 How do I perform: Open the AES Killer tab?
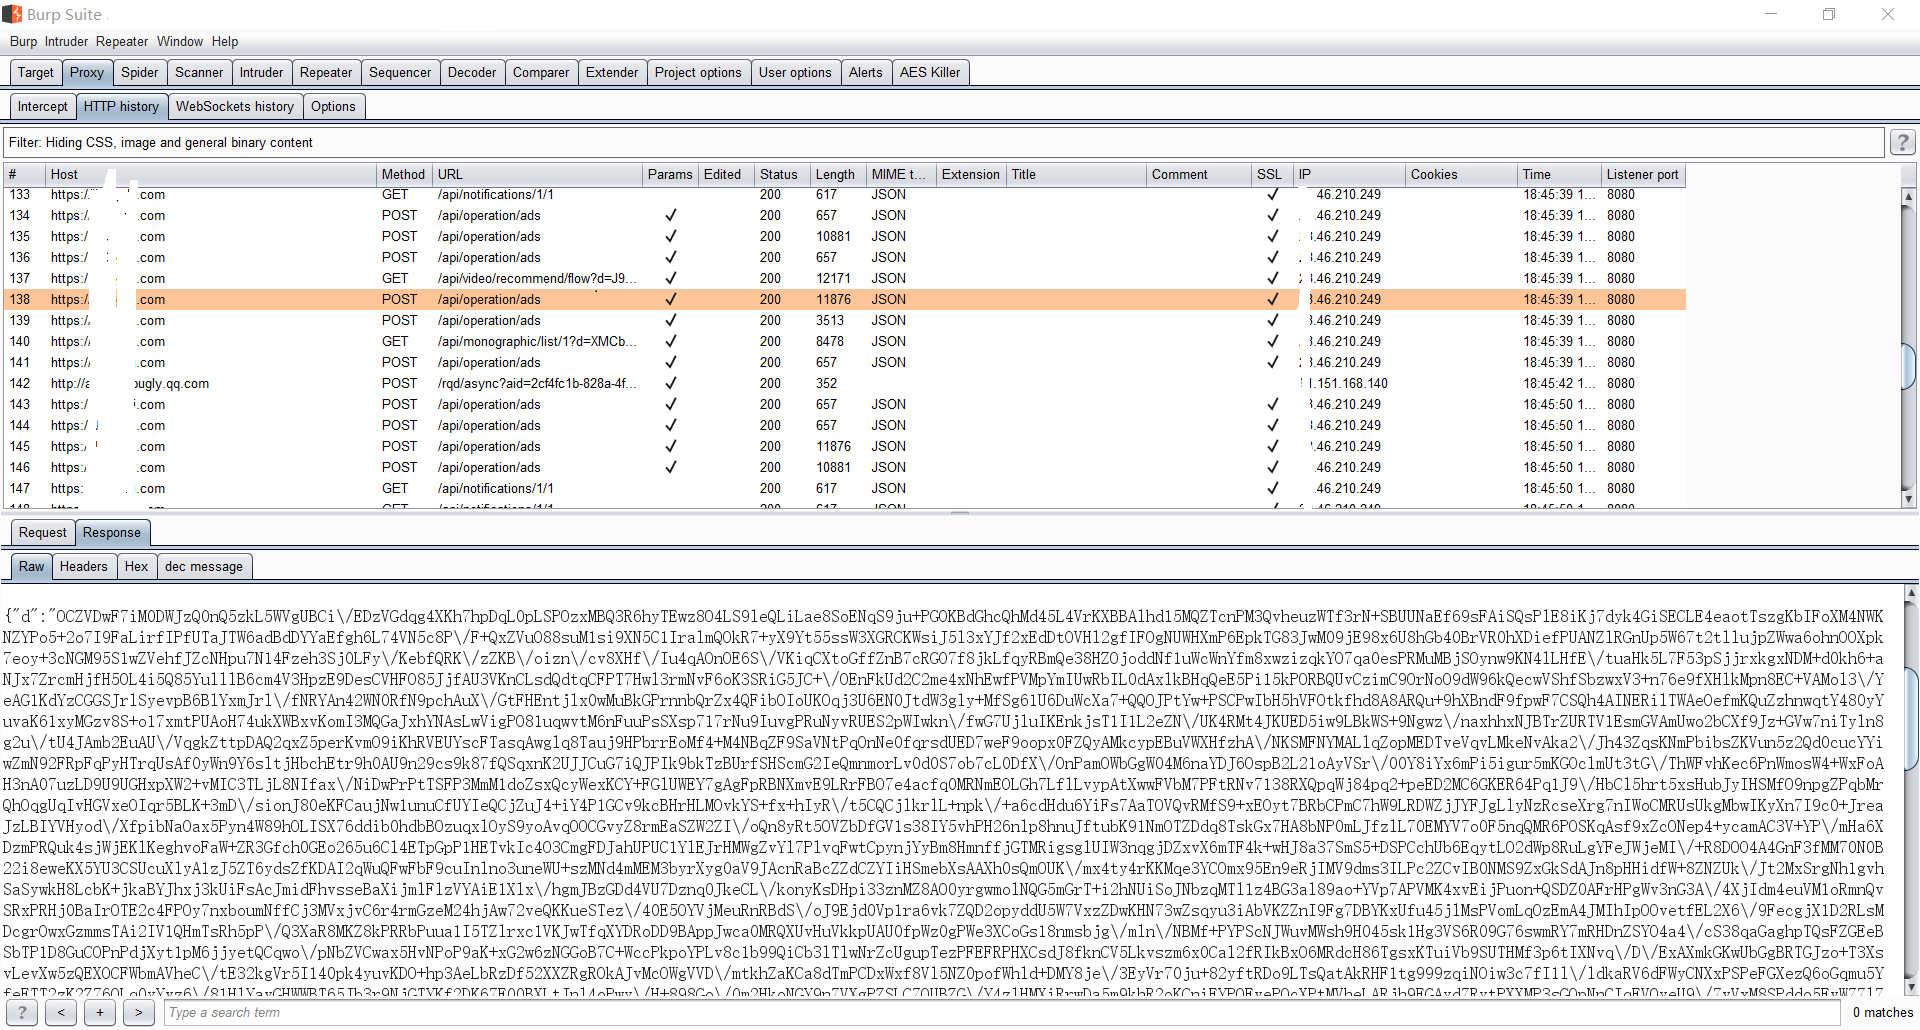(x=930, y=73)
